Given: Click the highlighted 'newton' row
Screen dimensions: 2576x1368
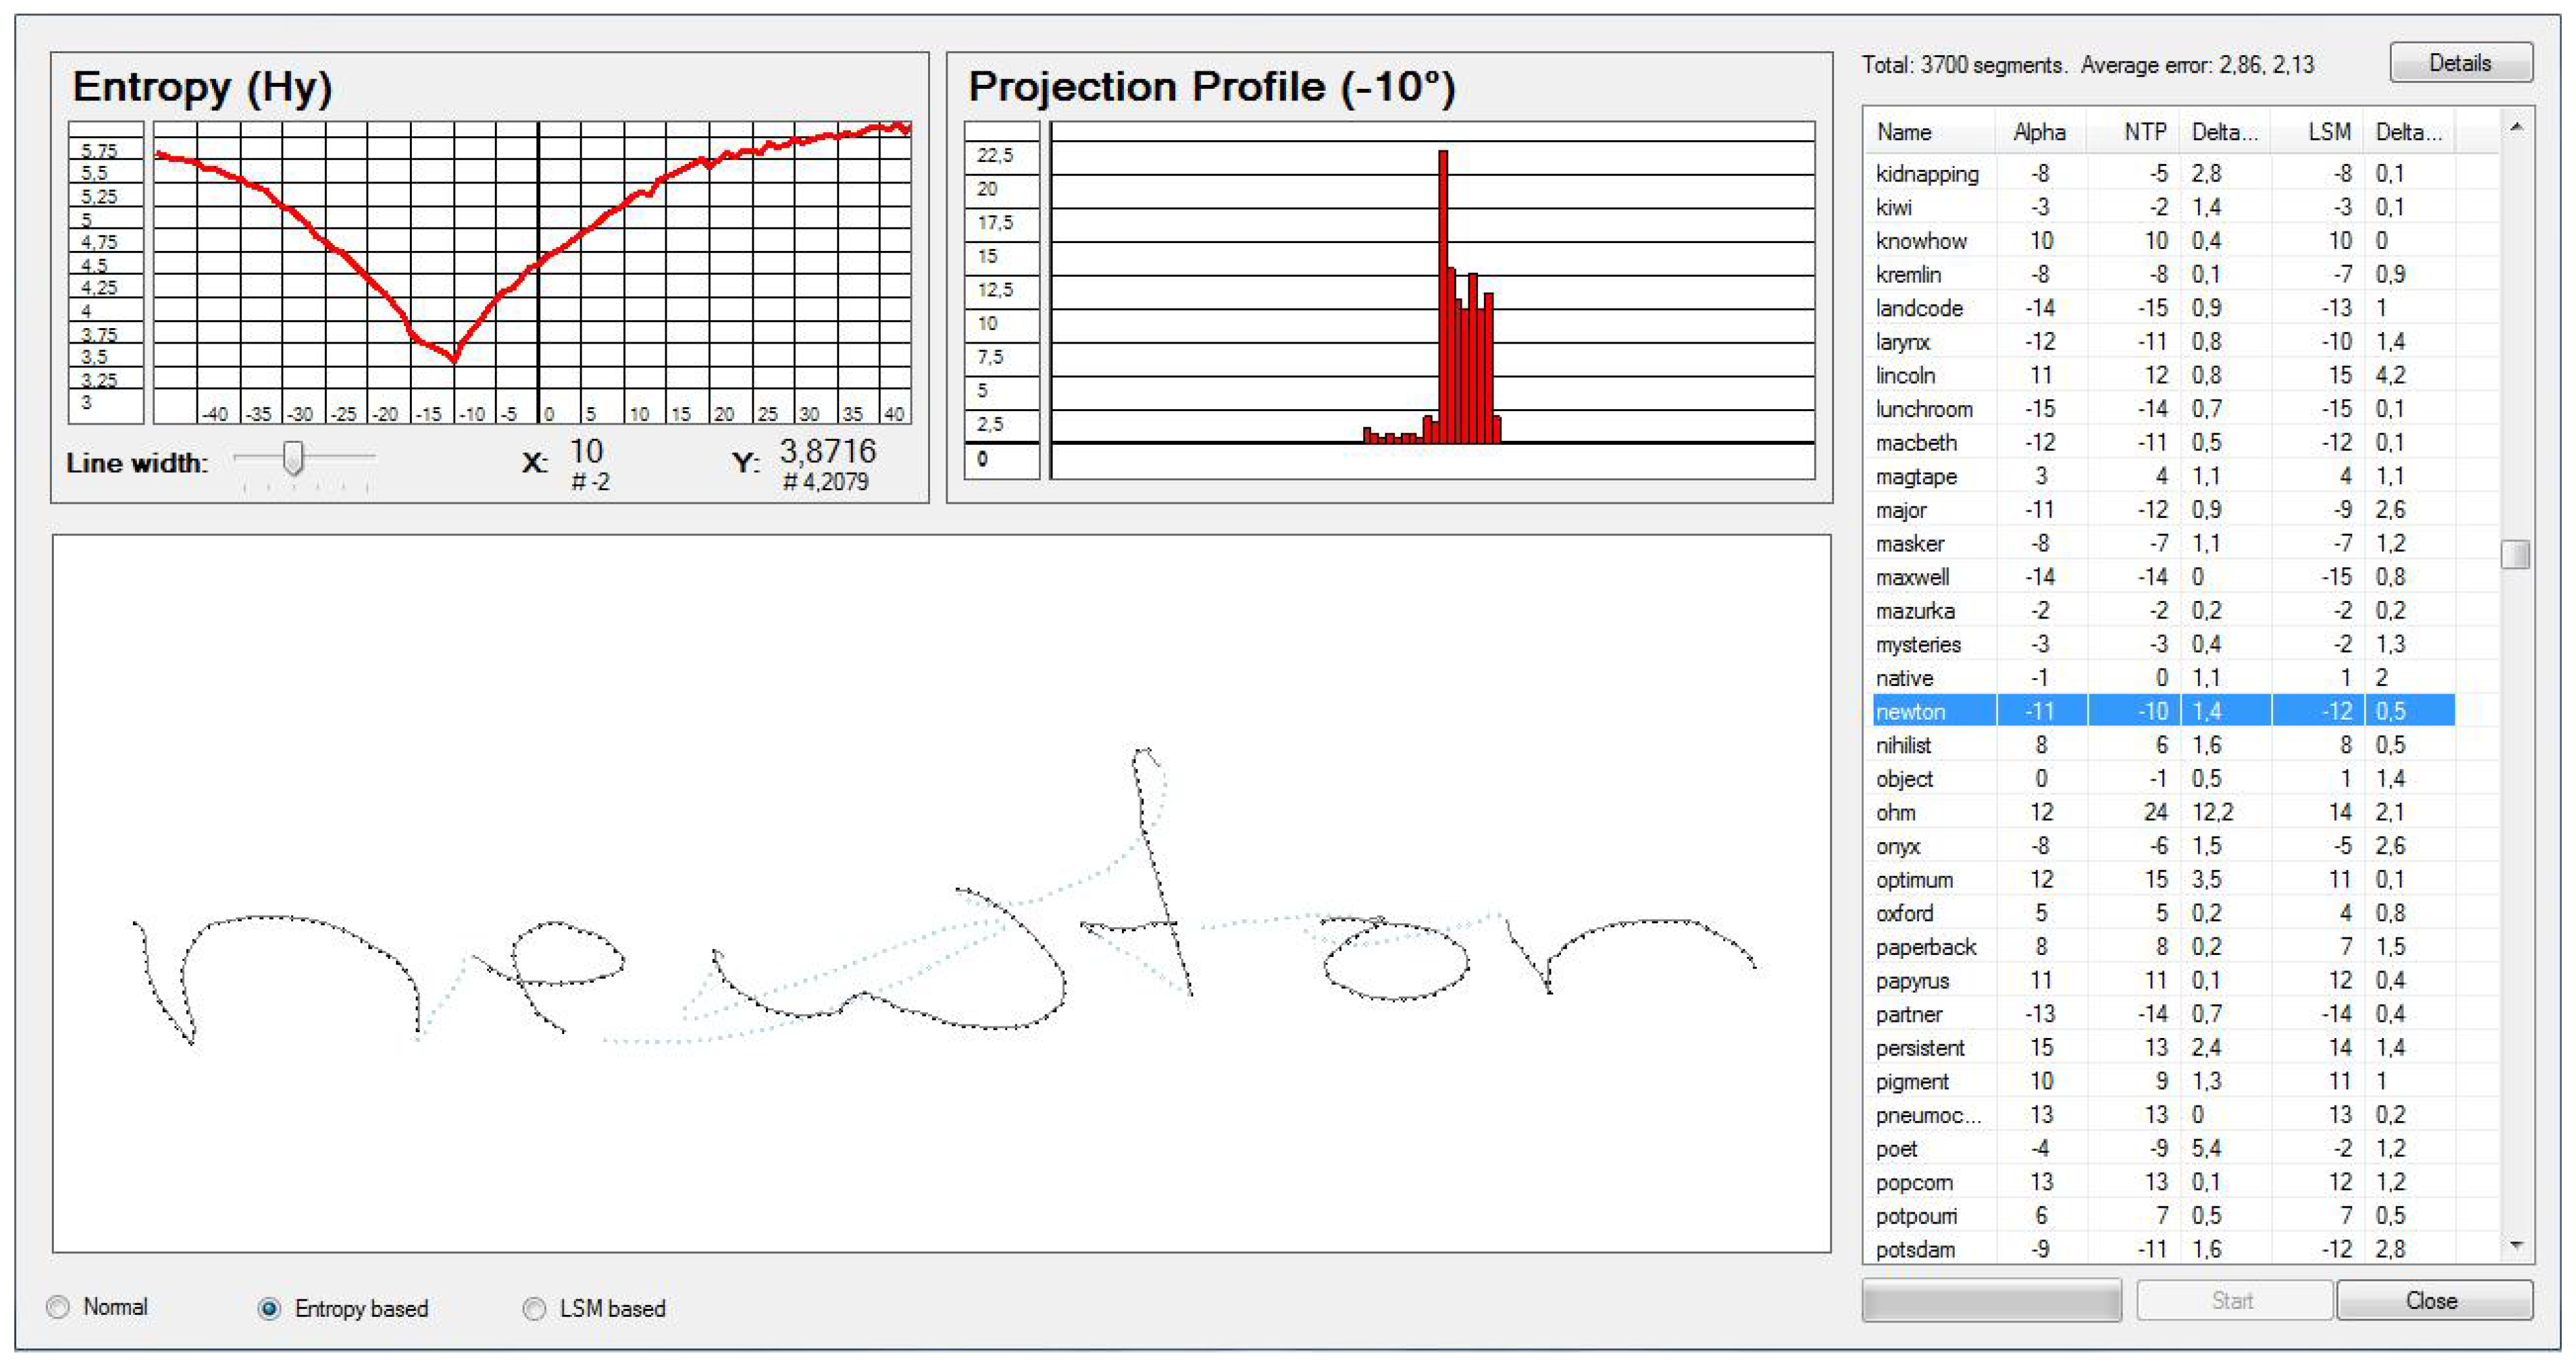Looking at the screenshot, I should [x=1910, y=711].
